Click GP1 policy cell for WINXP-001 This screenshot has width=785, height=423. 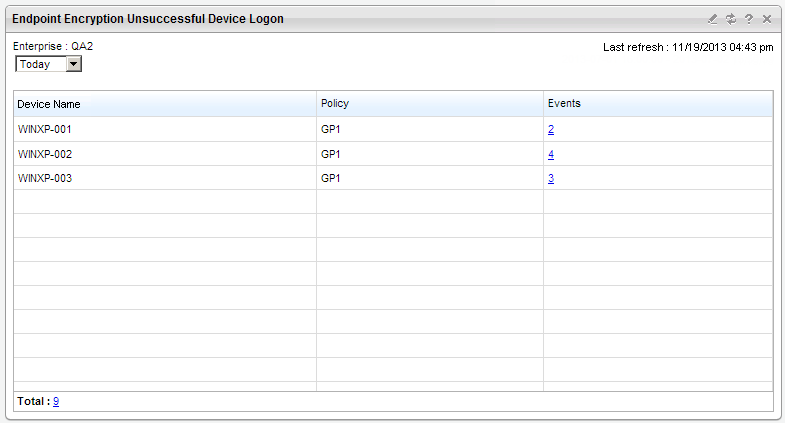tap(331, 130)
